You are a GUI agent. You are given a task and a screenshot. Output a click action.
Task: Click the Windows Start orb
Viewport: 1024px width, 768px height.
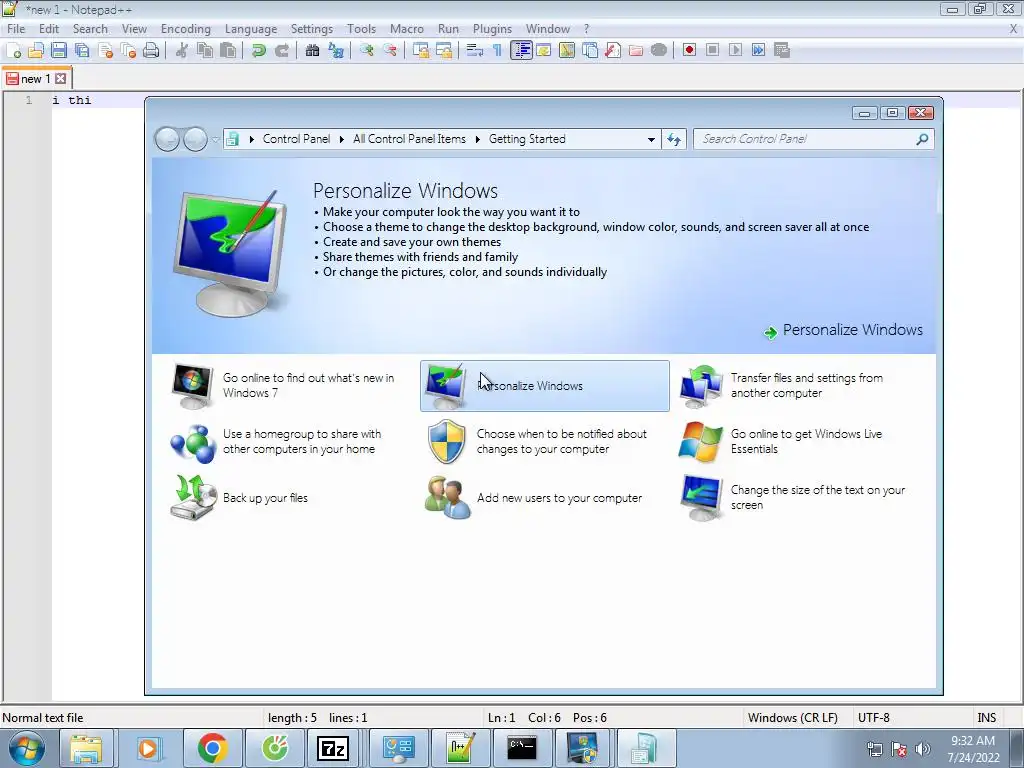click(27, 748)
